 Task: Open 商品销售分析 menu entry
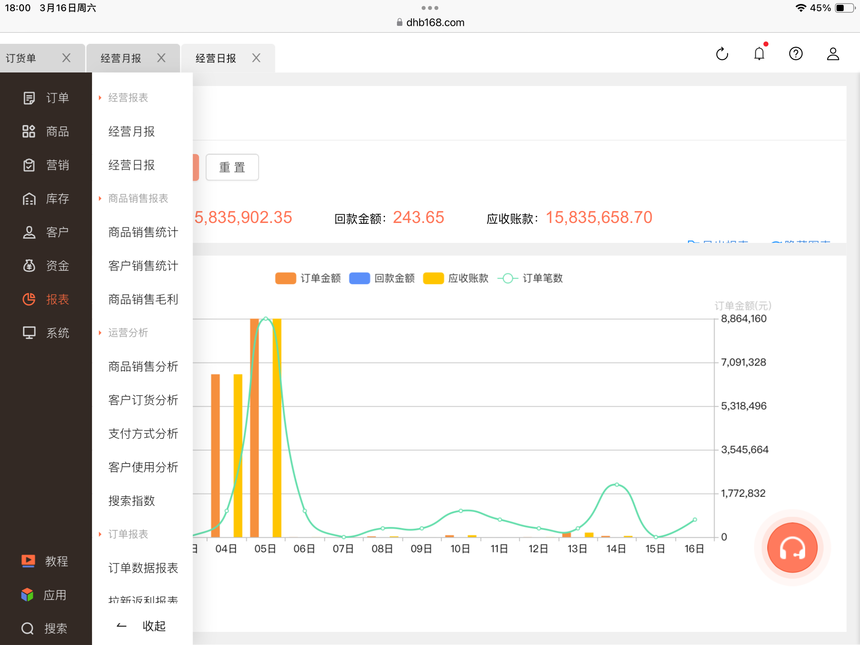coord(143,366)
